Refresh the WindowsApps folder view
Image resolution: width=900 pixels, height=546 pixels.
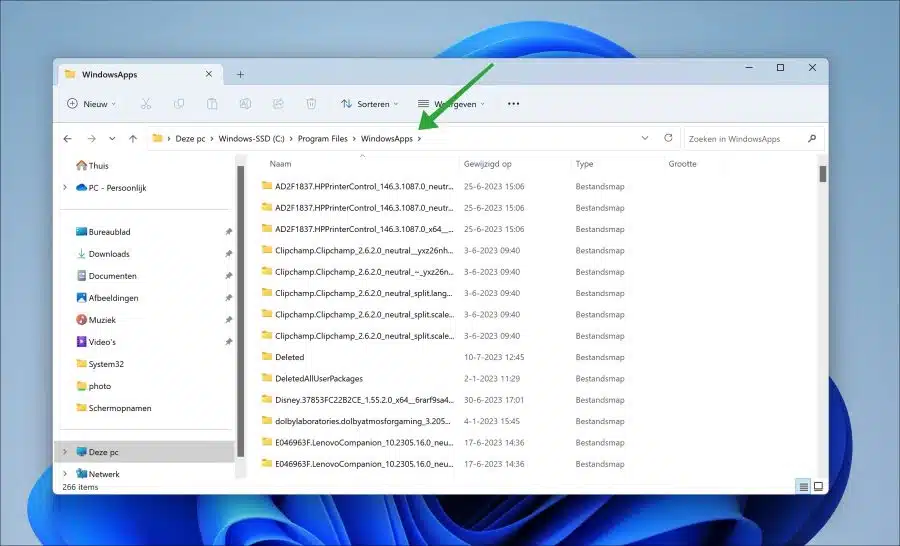668,138
